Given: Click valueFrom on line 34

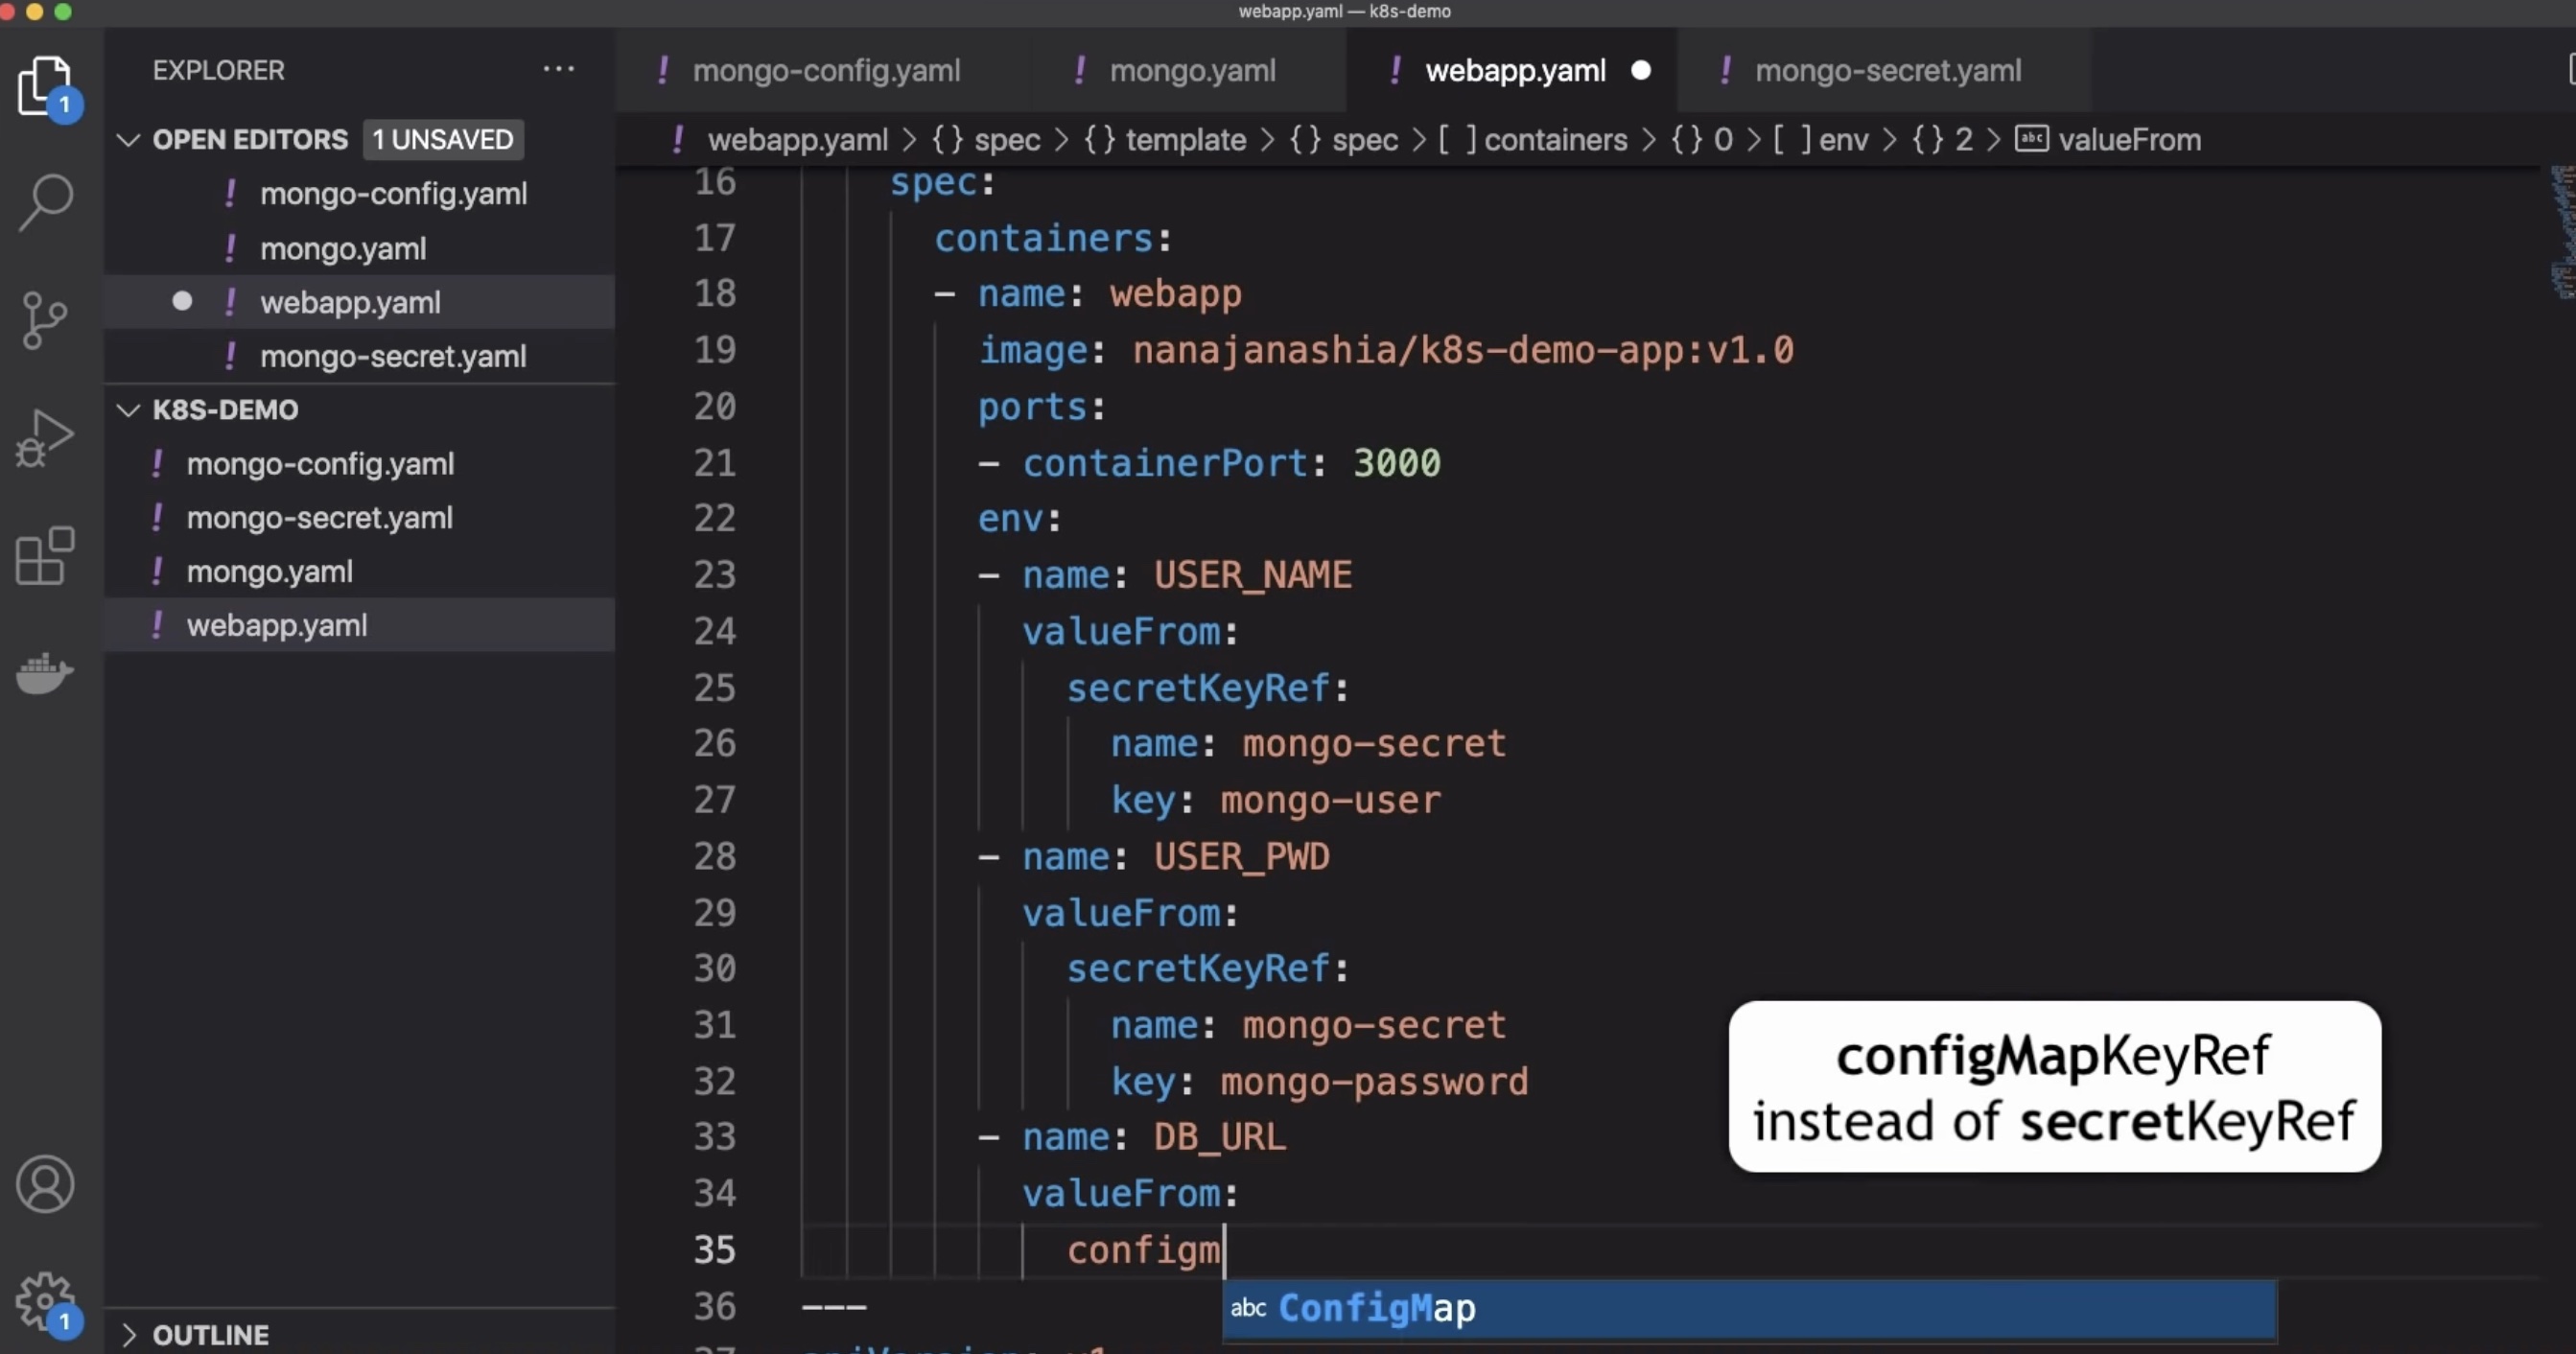Looking at the screenshot, I should tap(1121, 1193).
